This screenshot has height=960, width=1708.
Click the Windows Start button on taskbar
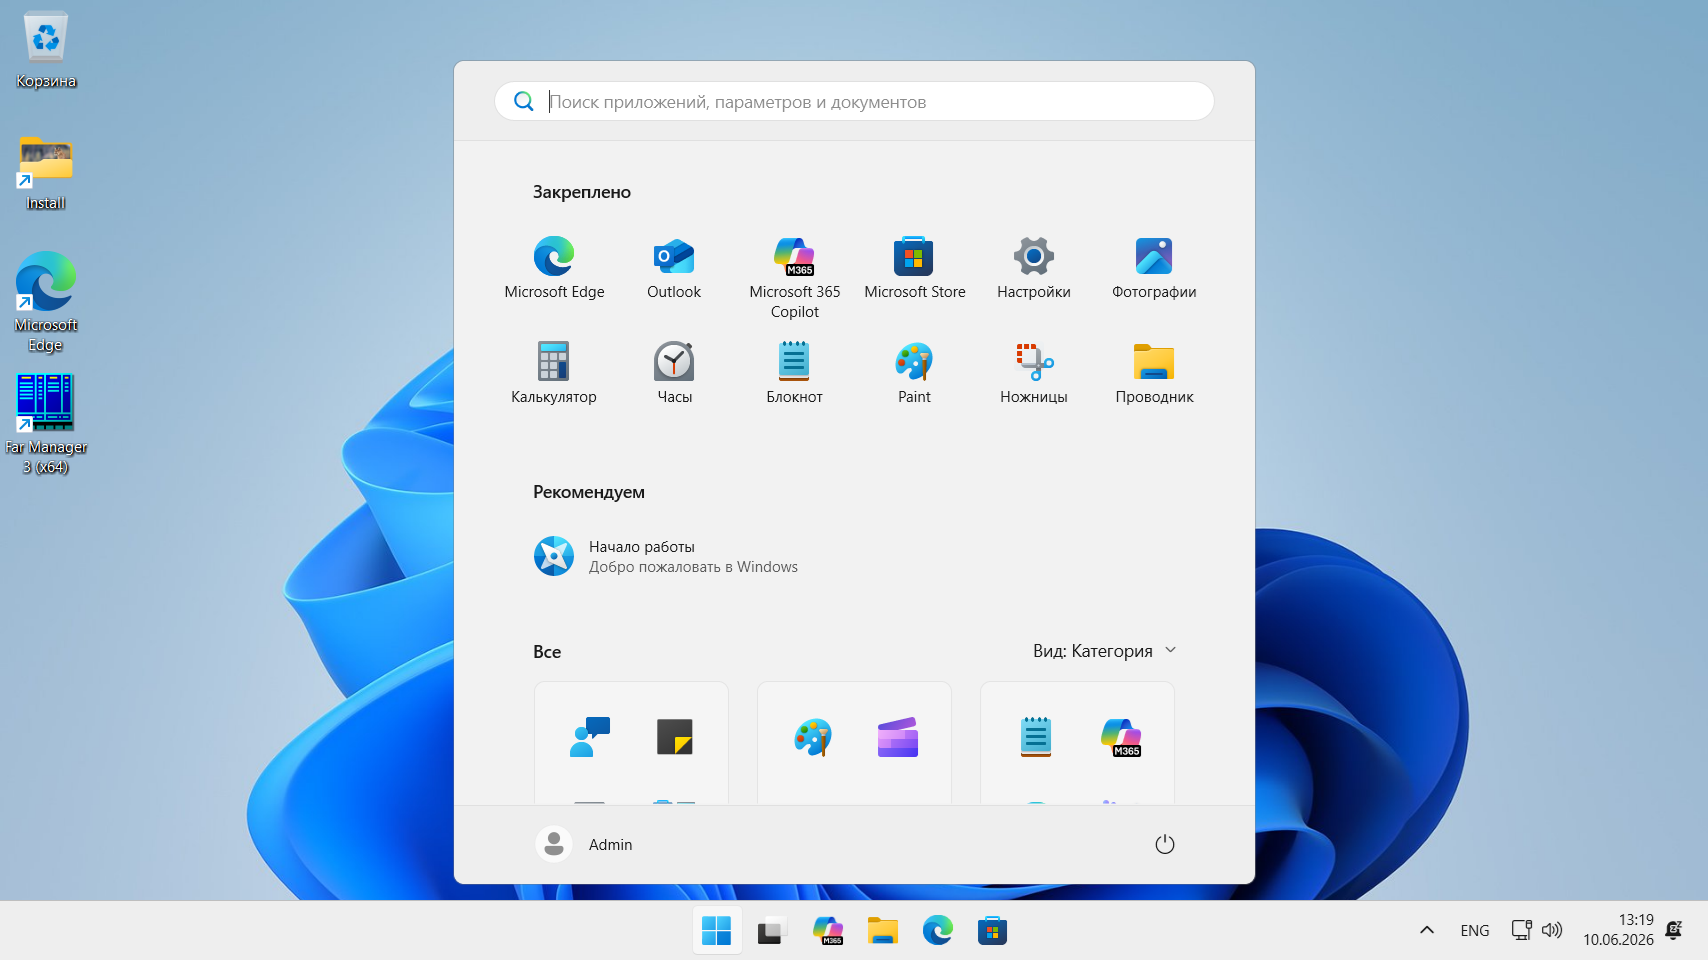click(717, 931)
